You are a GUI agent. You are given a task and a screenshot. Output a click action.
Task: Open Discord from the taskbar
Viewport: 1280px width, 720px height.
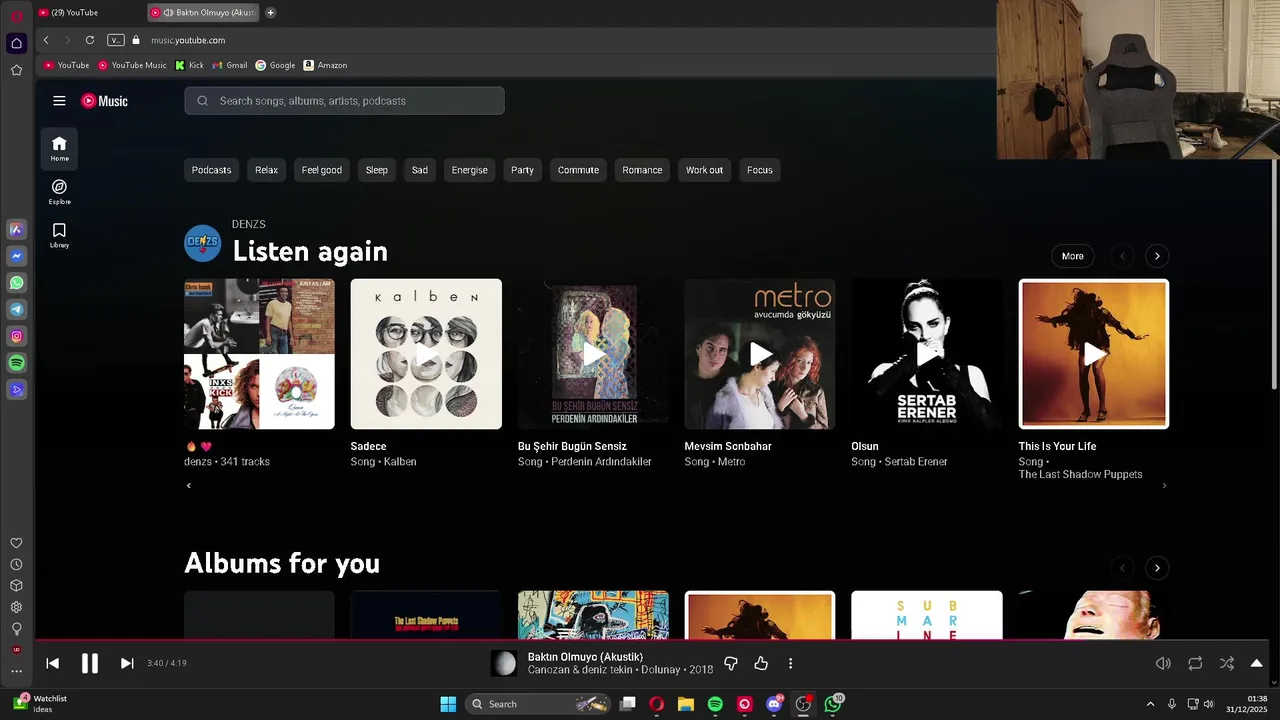coord(774,704)
